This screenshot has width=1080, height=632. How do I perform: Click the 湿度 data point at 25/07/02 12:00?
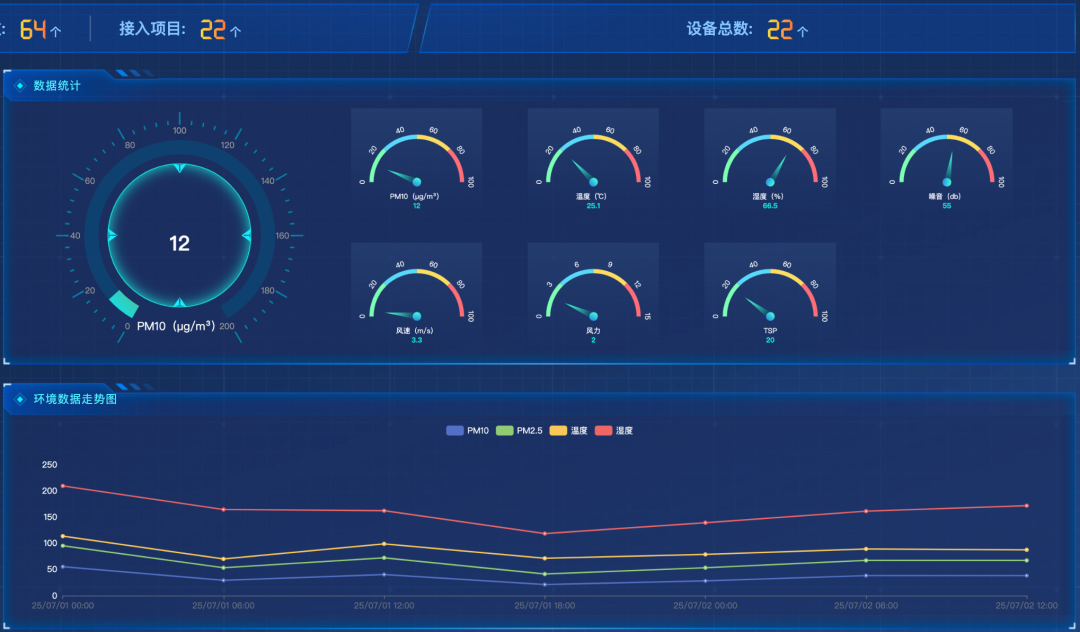tap(1026, 506)
